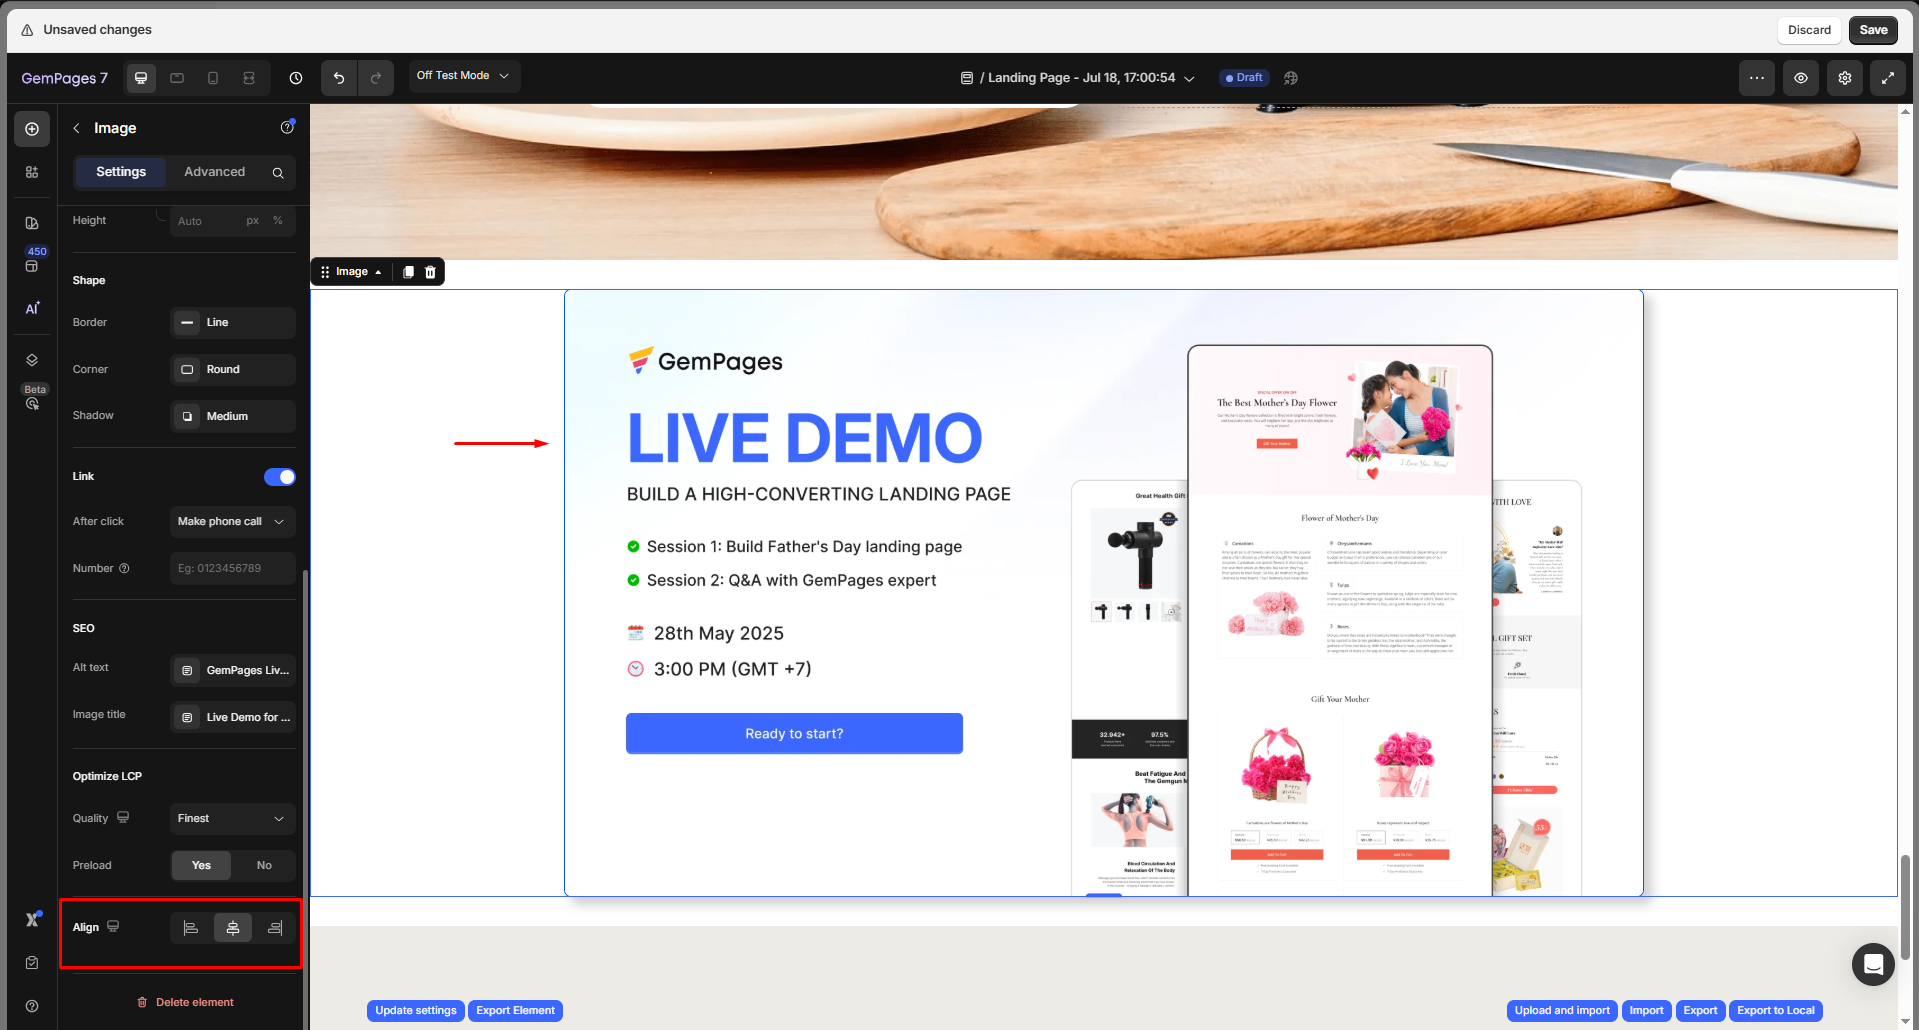The height and width of the screenshot is (1030, 1919).
Task: Open the page settings gear
Action: click(x=1844, y=78)
